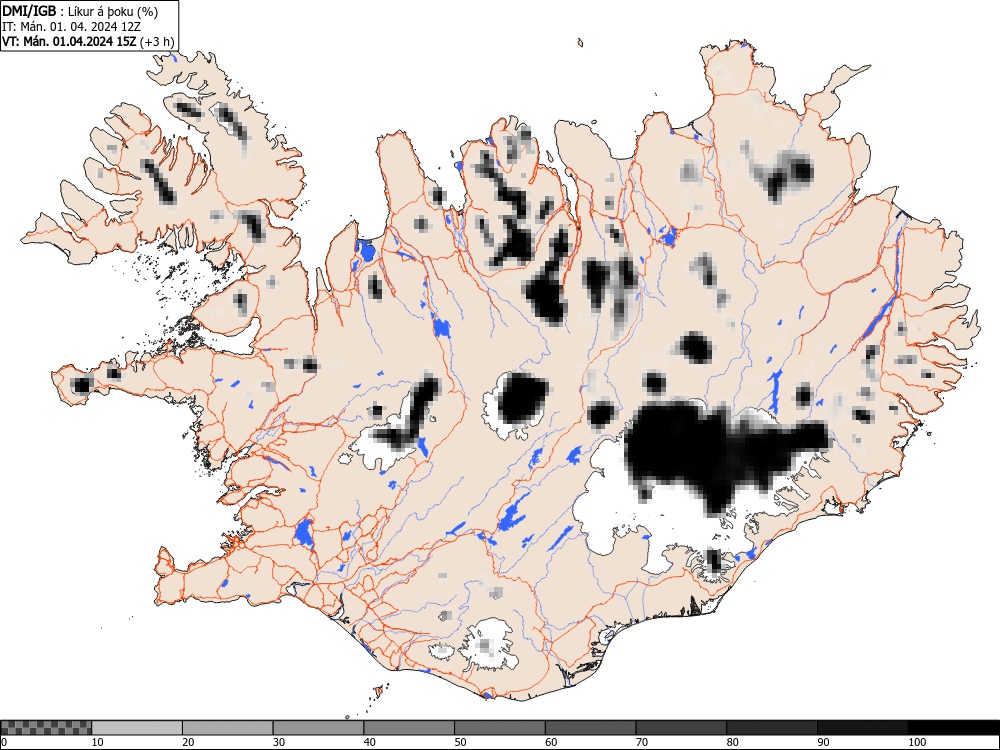
Task: Click the legend label '80'
Action: click(x=732, y=742)
